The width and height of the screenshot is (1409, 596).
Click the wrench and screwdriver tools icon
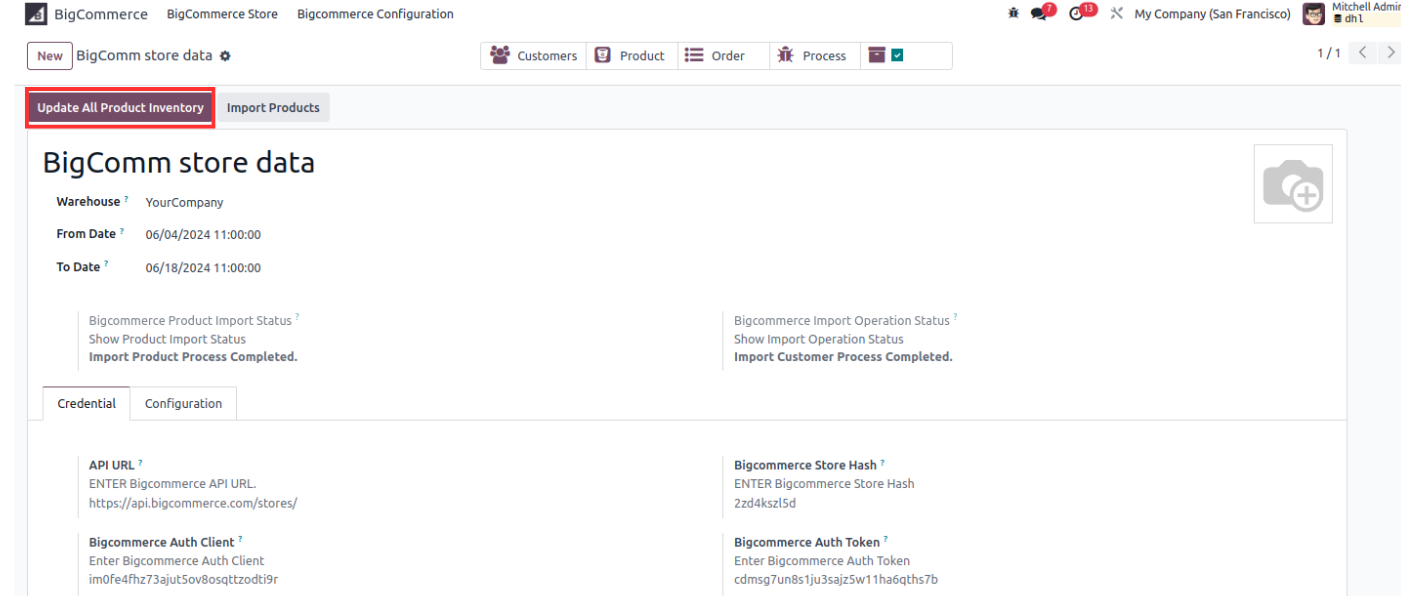[x=1117, y=14]
